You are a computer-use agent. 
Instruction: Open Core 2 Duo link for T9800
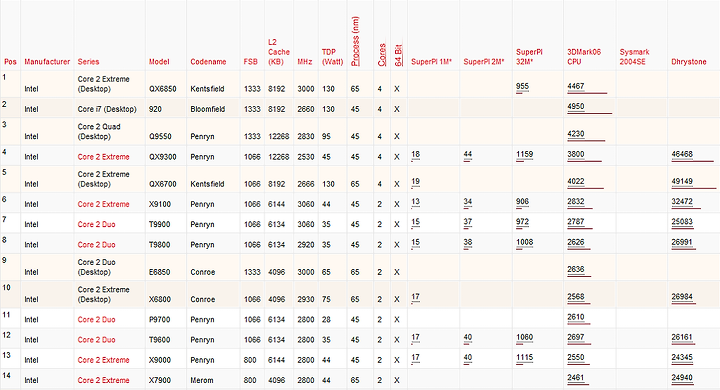[96, 244]
